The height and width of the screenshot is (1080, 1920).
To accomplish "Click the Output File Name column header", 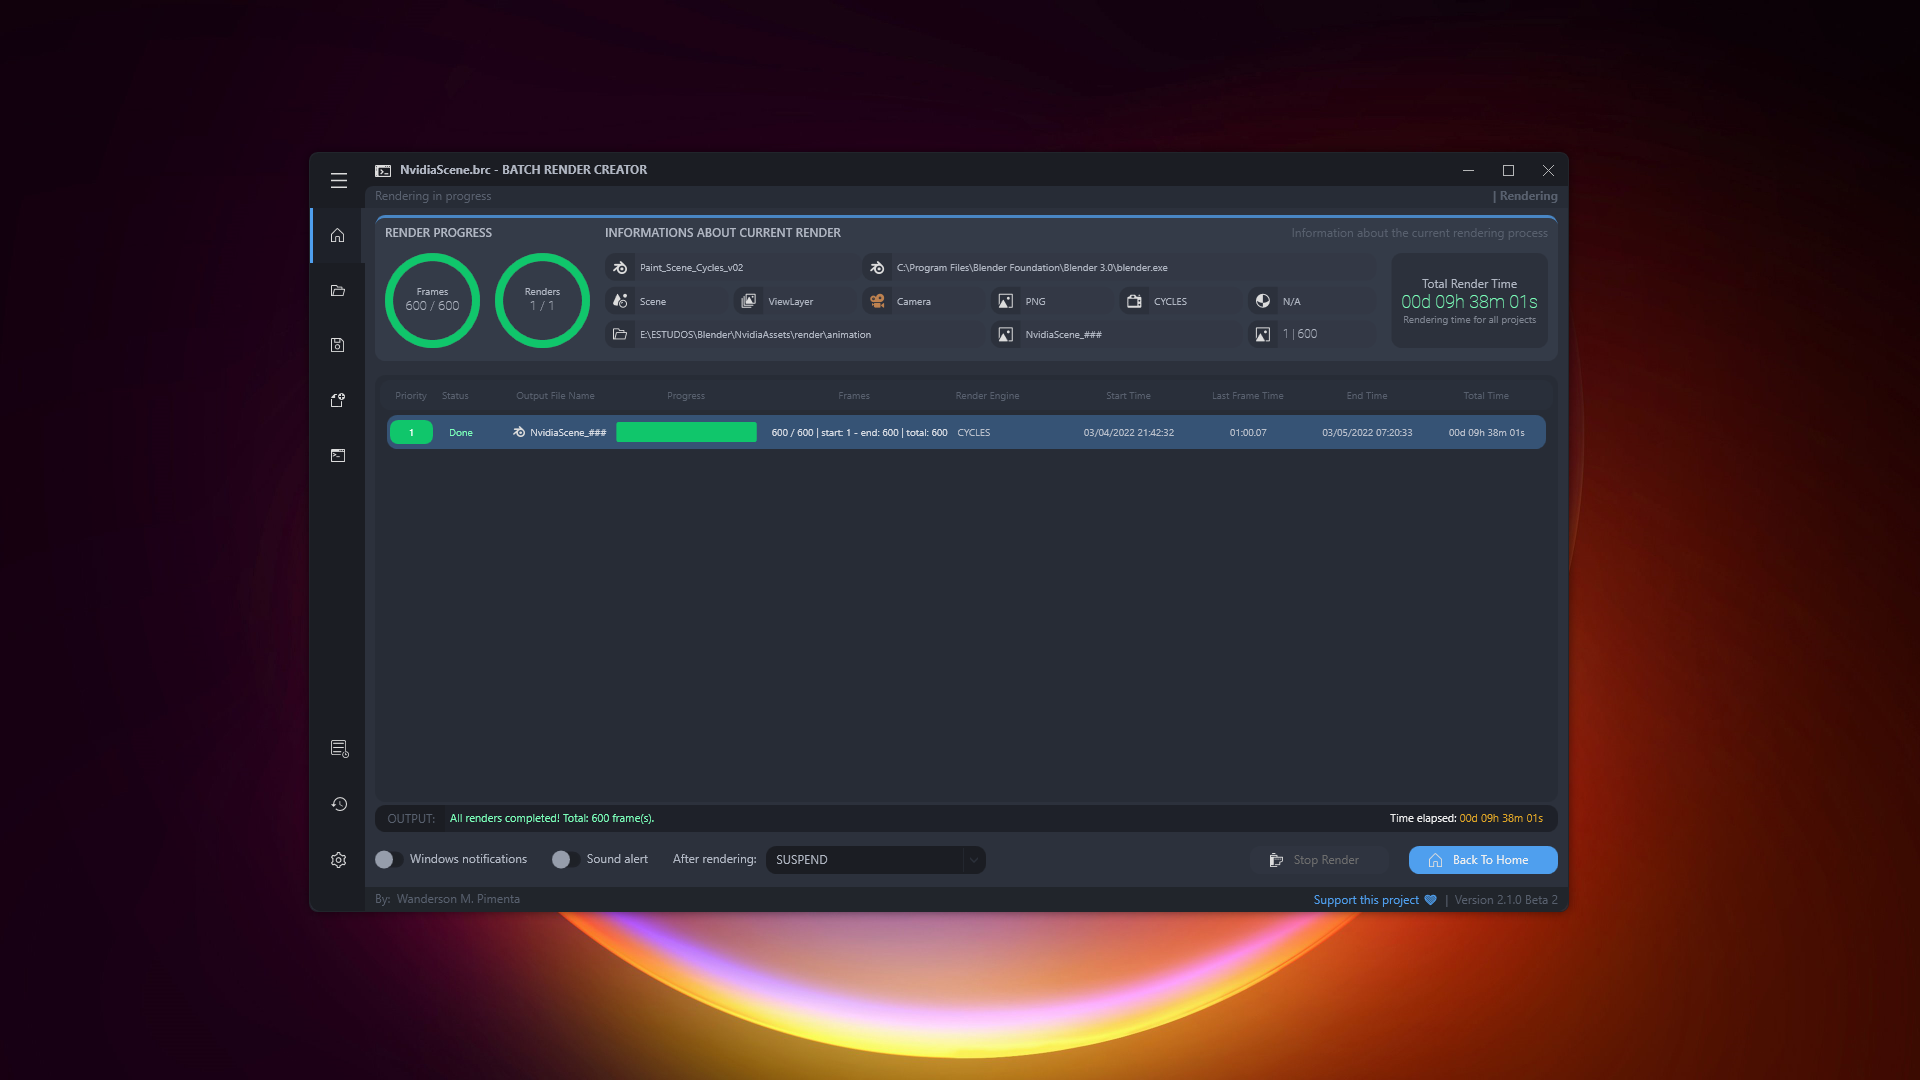I will click(x=555, y=396).
